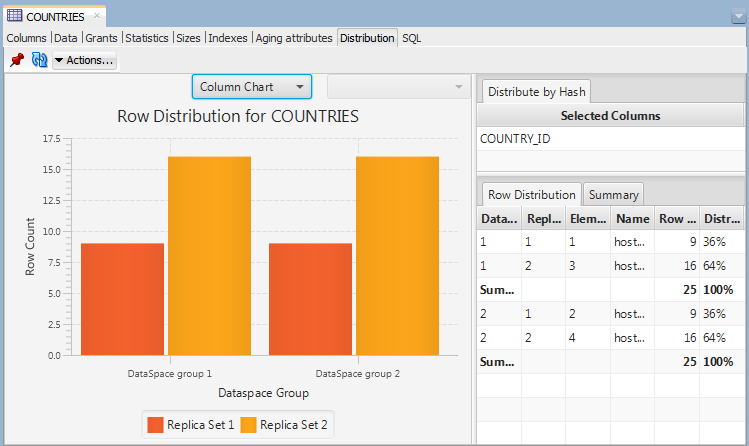The height and width of the screenshot is (446, 749).
Task: Open the tab list dropdown at top right
Action: 738,17
